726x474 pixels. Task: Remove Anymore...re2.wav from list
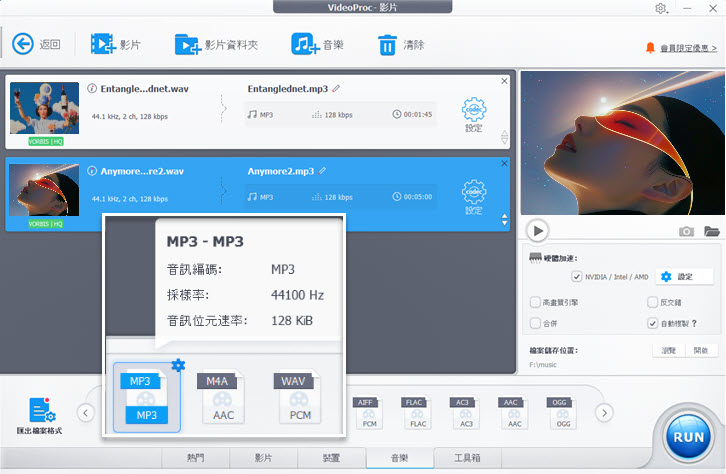tap(504, 163)
